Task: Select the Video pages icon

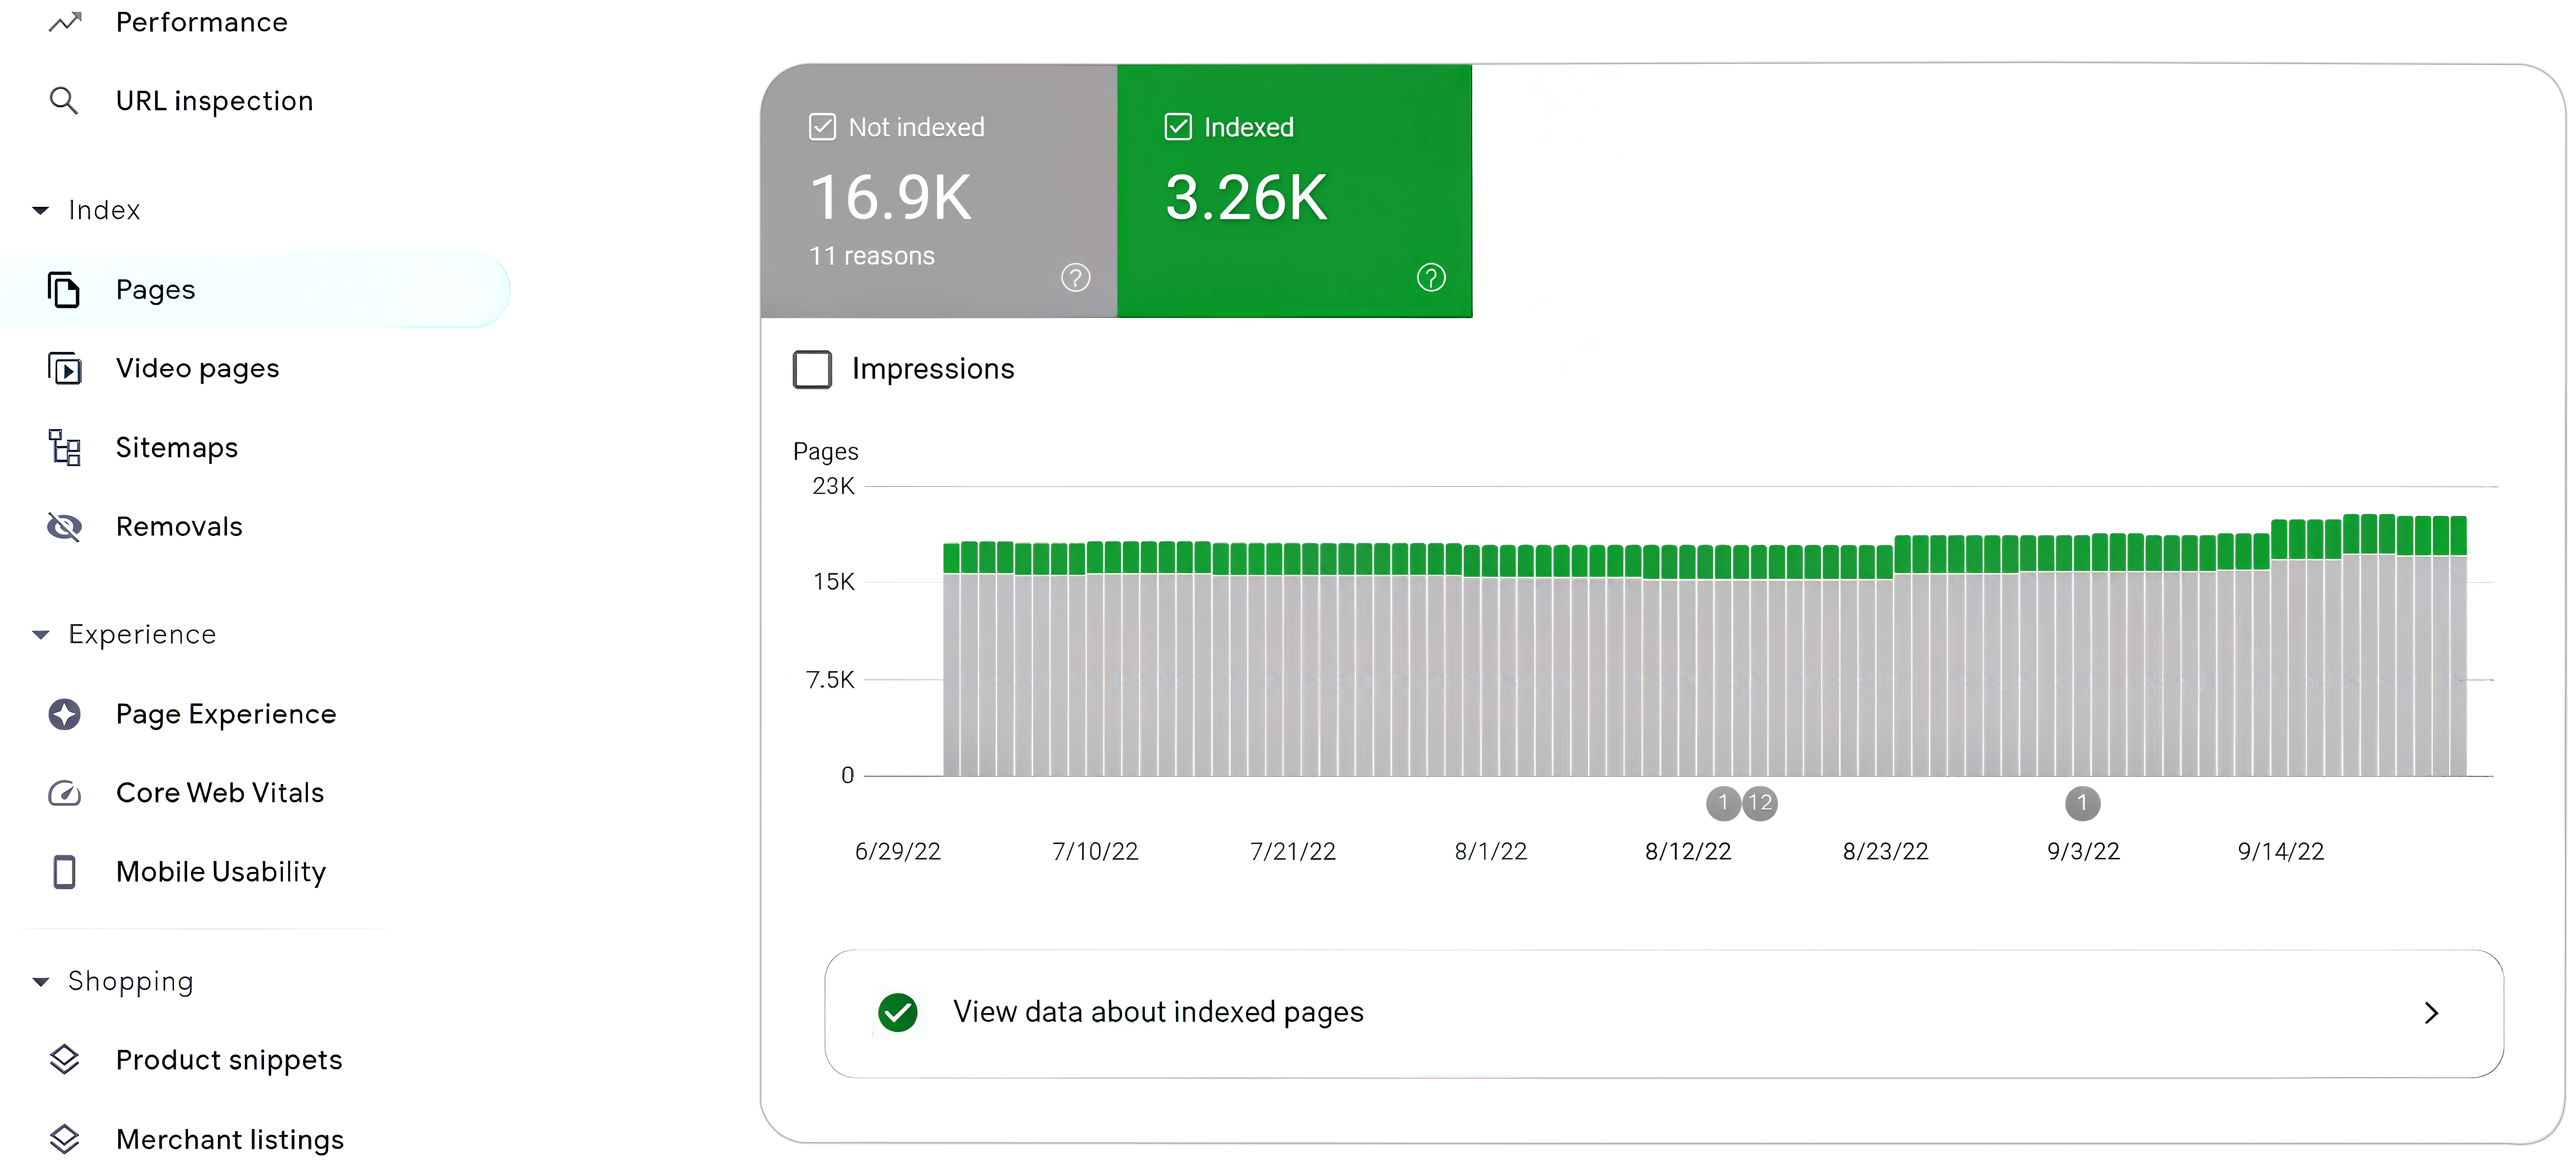Action: click(64, 368)
